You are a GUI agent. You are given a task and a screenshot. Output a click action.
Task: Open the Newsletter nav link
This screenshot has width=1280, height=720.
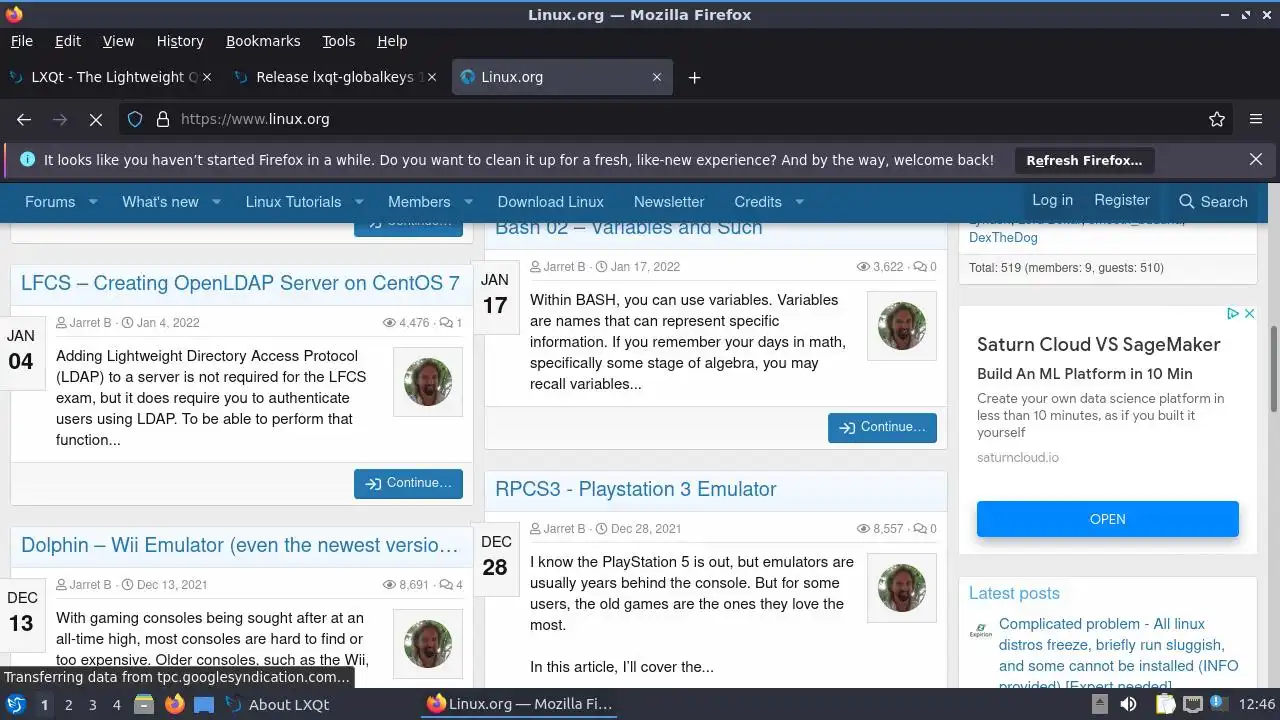[x=669, y=202]
